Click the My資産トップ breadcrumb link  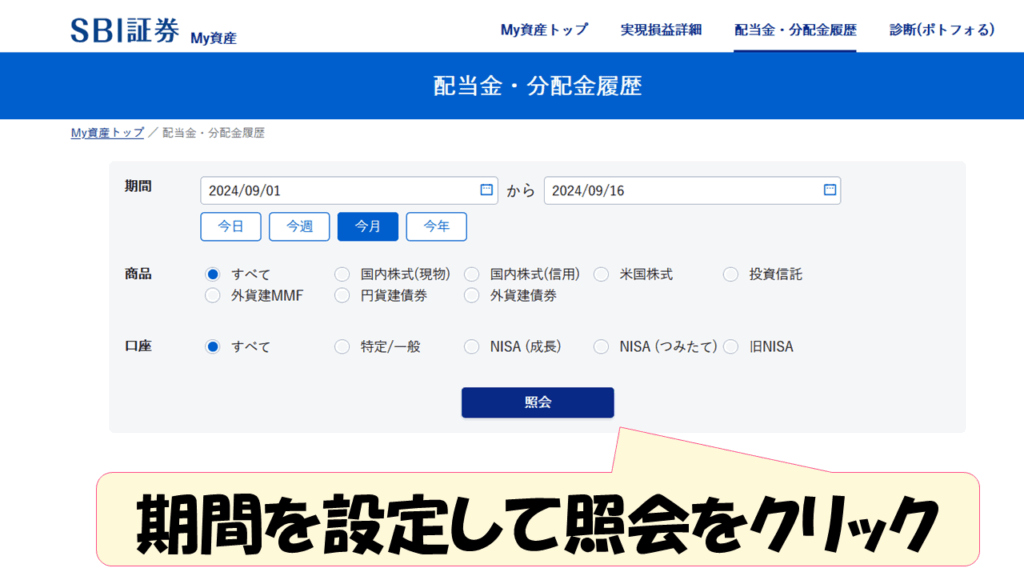click(x=107, y=133)
